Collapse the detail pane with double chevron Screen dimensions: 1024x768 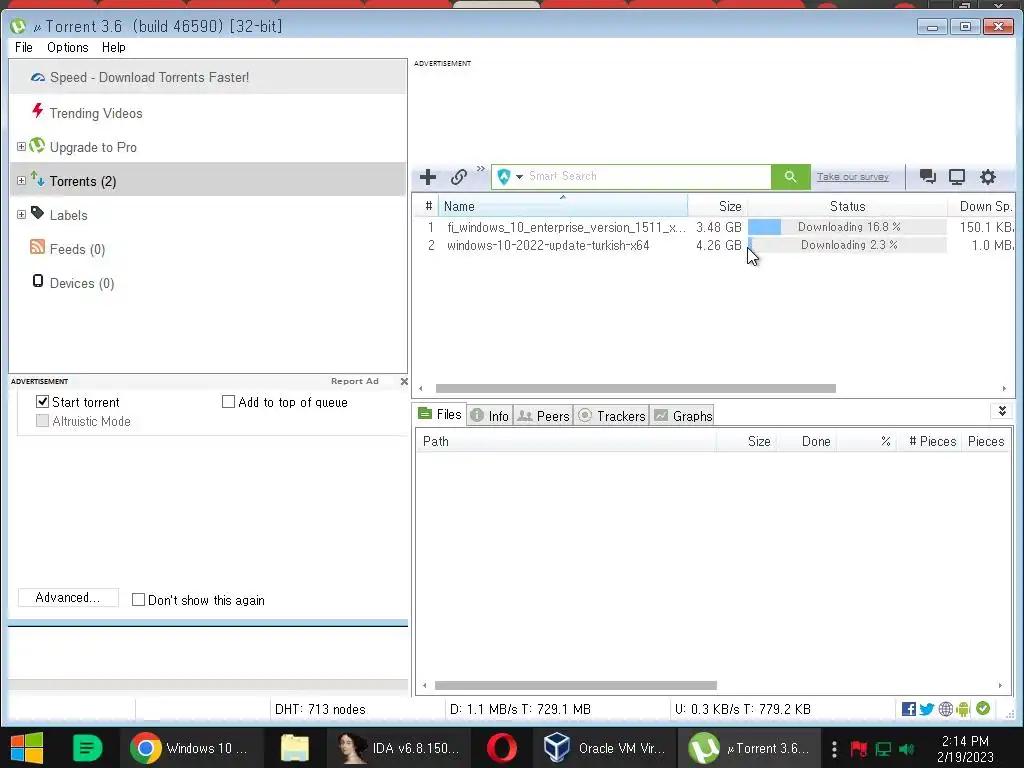1002,411
